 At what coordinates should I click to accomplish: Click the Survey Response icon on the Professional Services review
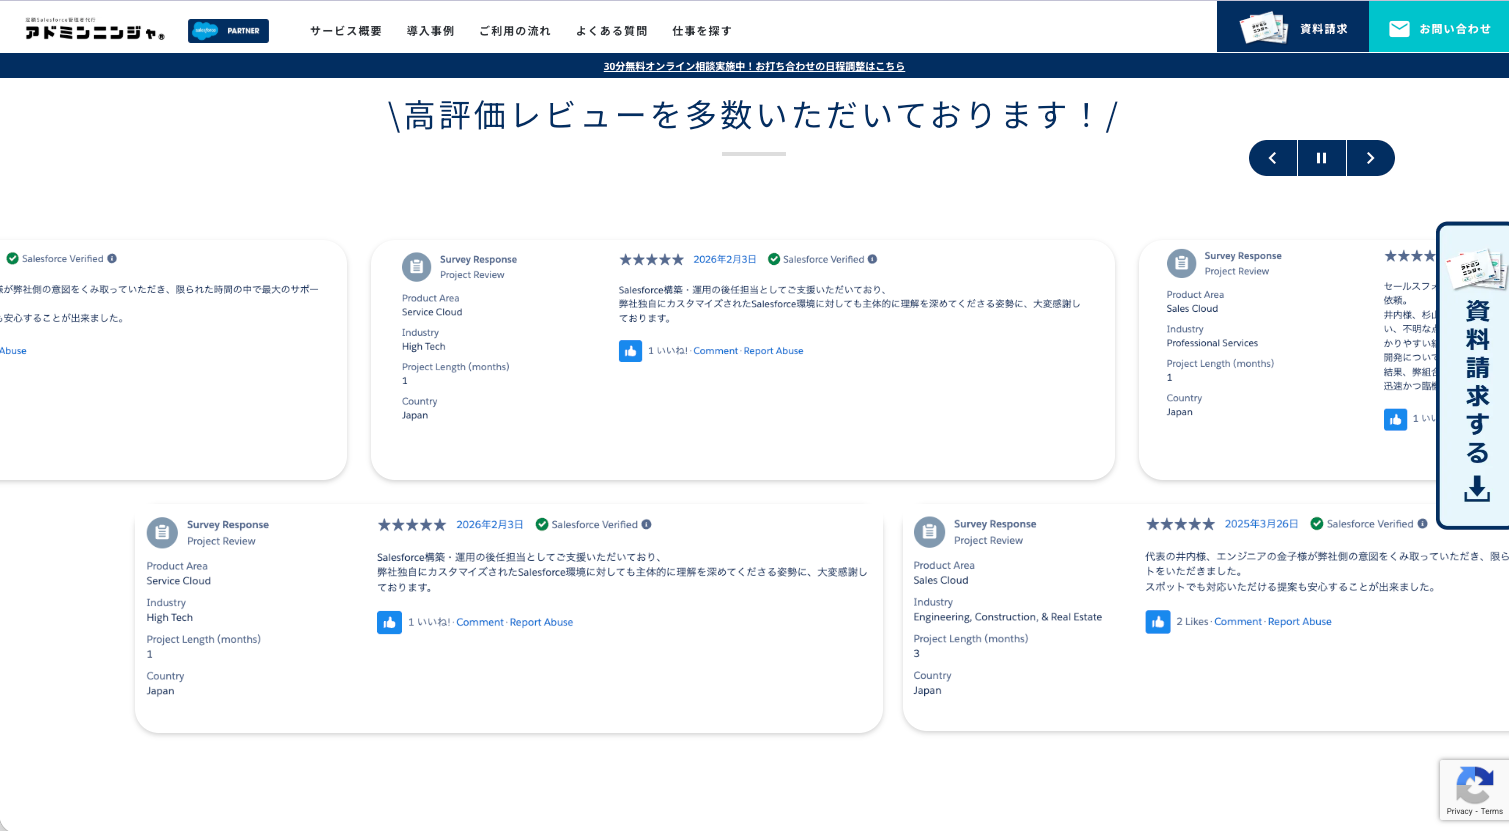pyautogui.click(x=1181, y=263)
